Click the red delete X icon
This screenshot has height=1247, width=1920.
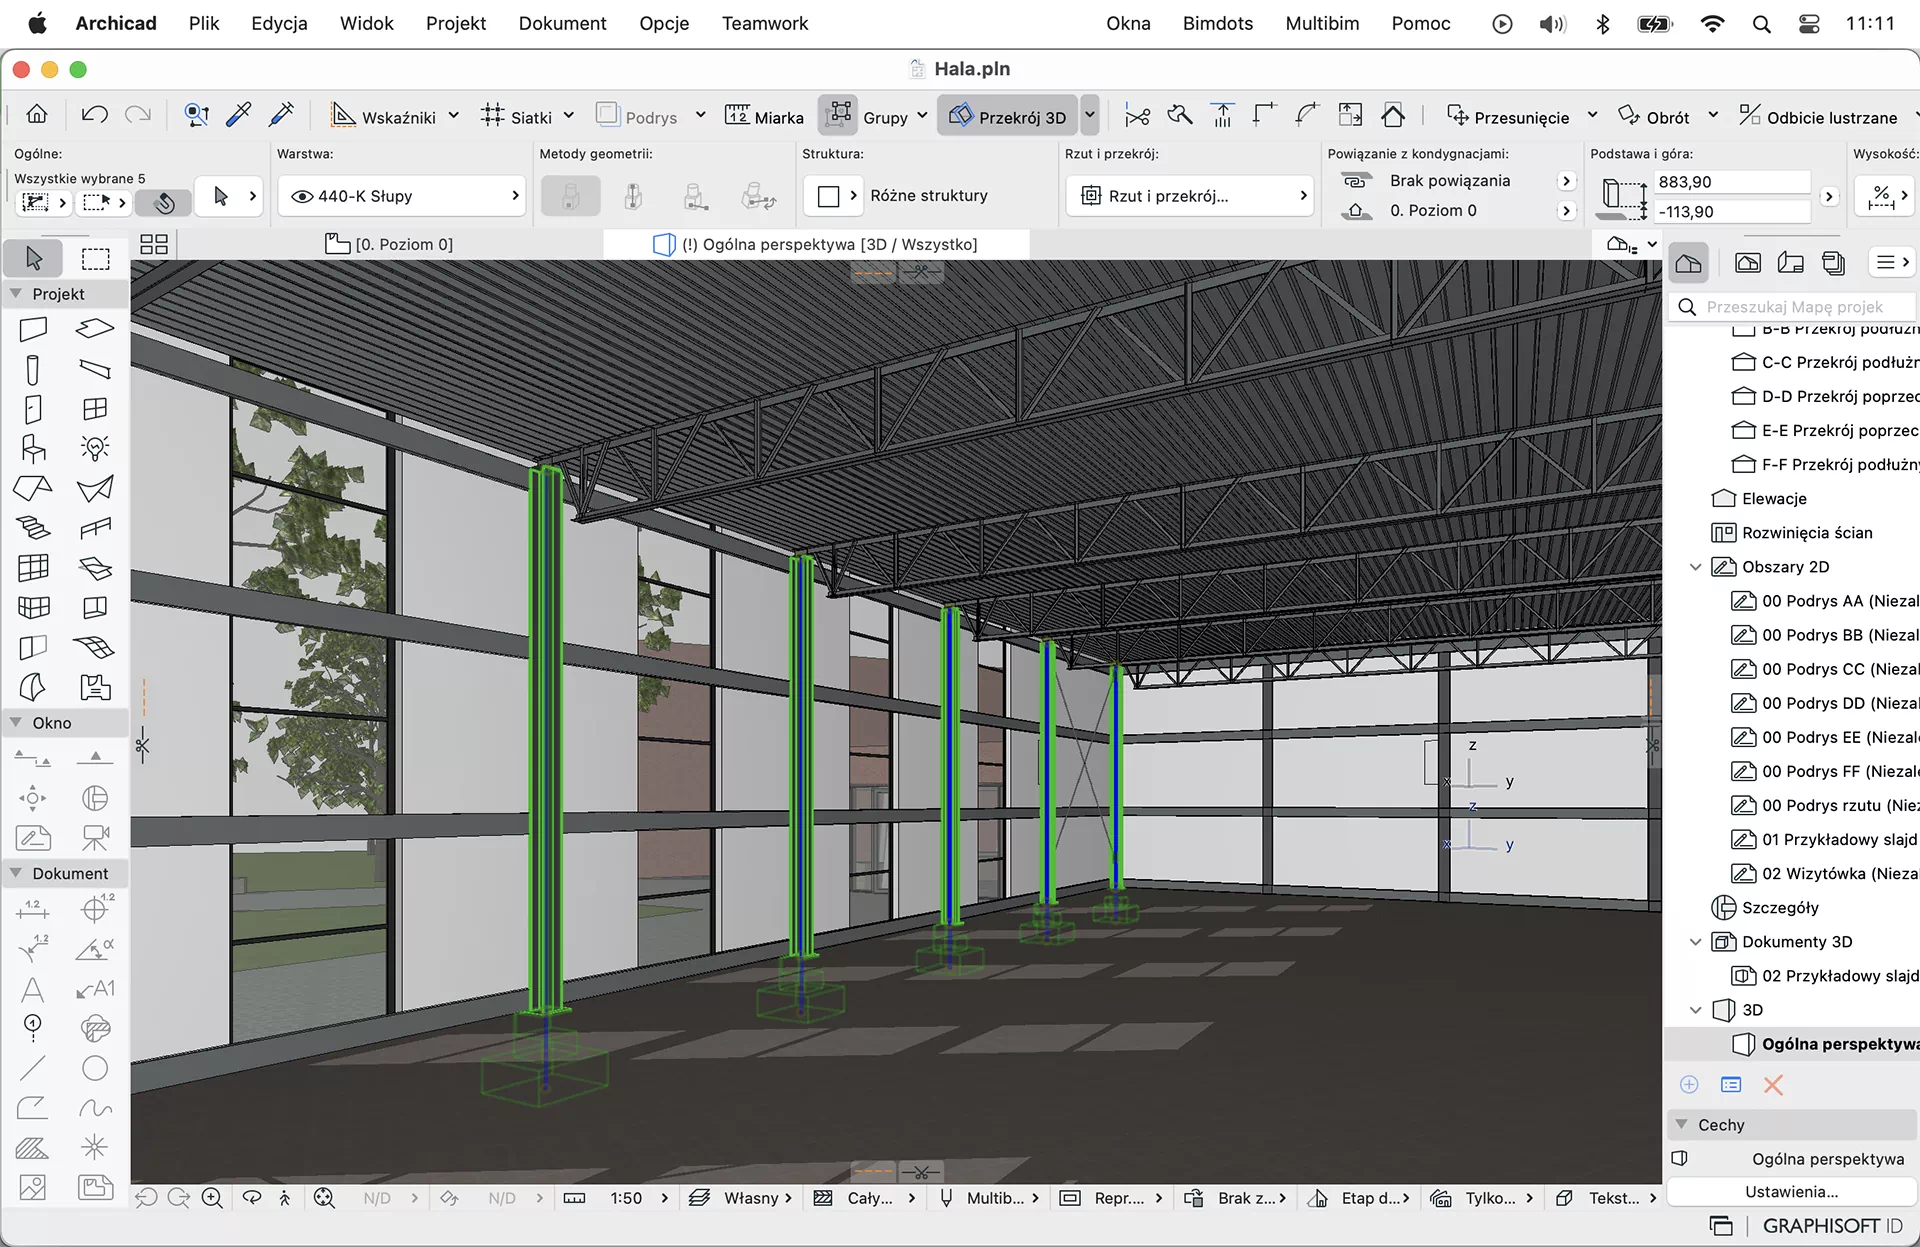point(1773,1085)
